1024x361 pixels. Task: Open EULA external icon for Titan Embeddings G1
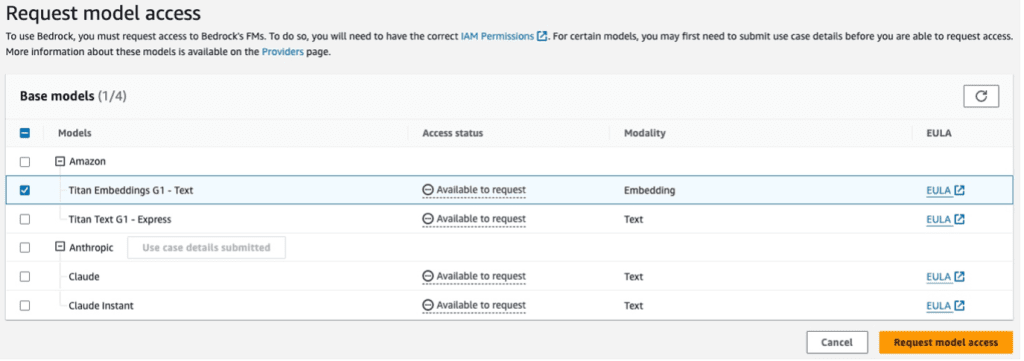click(959, 191)
